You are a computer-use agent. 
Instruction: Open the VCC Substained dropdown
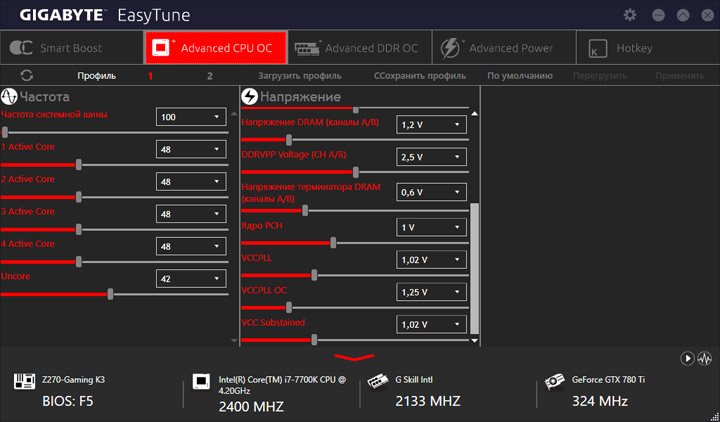click(431, 324)
